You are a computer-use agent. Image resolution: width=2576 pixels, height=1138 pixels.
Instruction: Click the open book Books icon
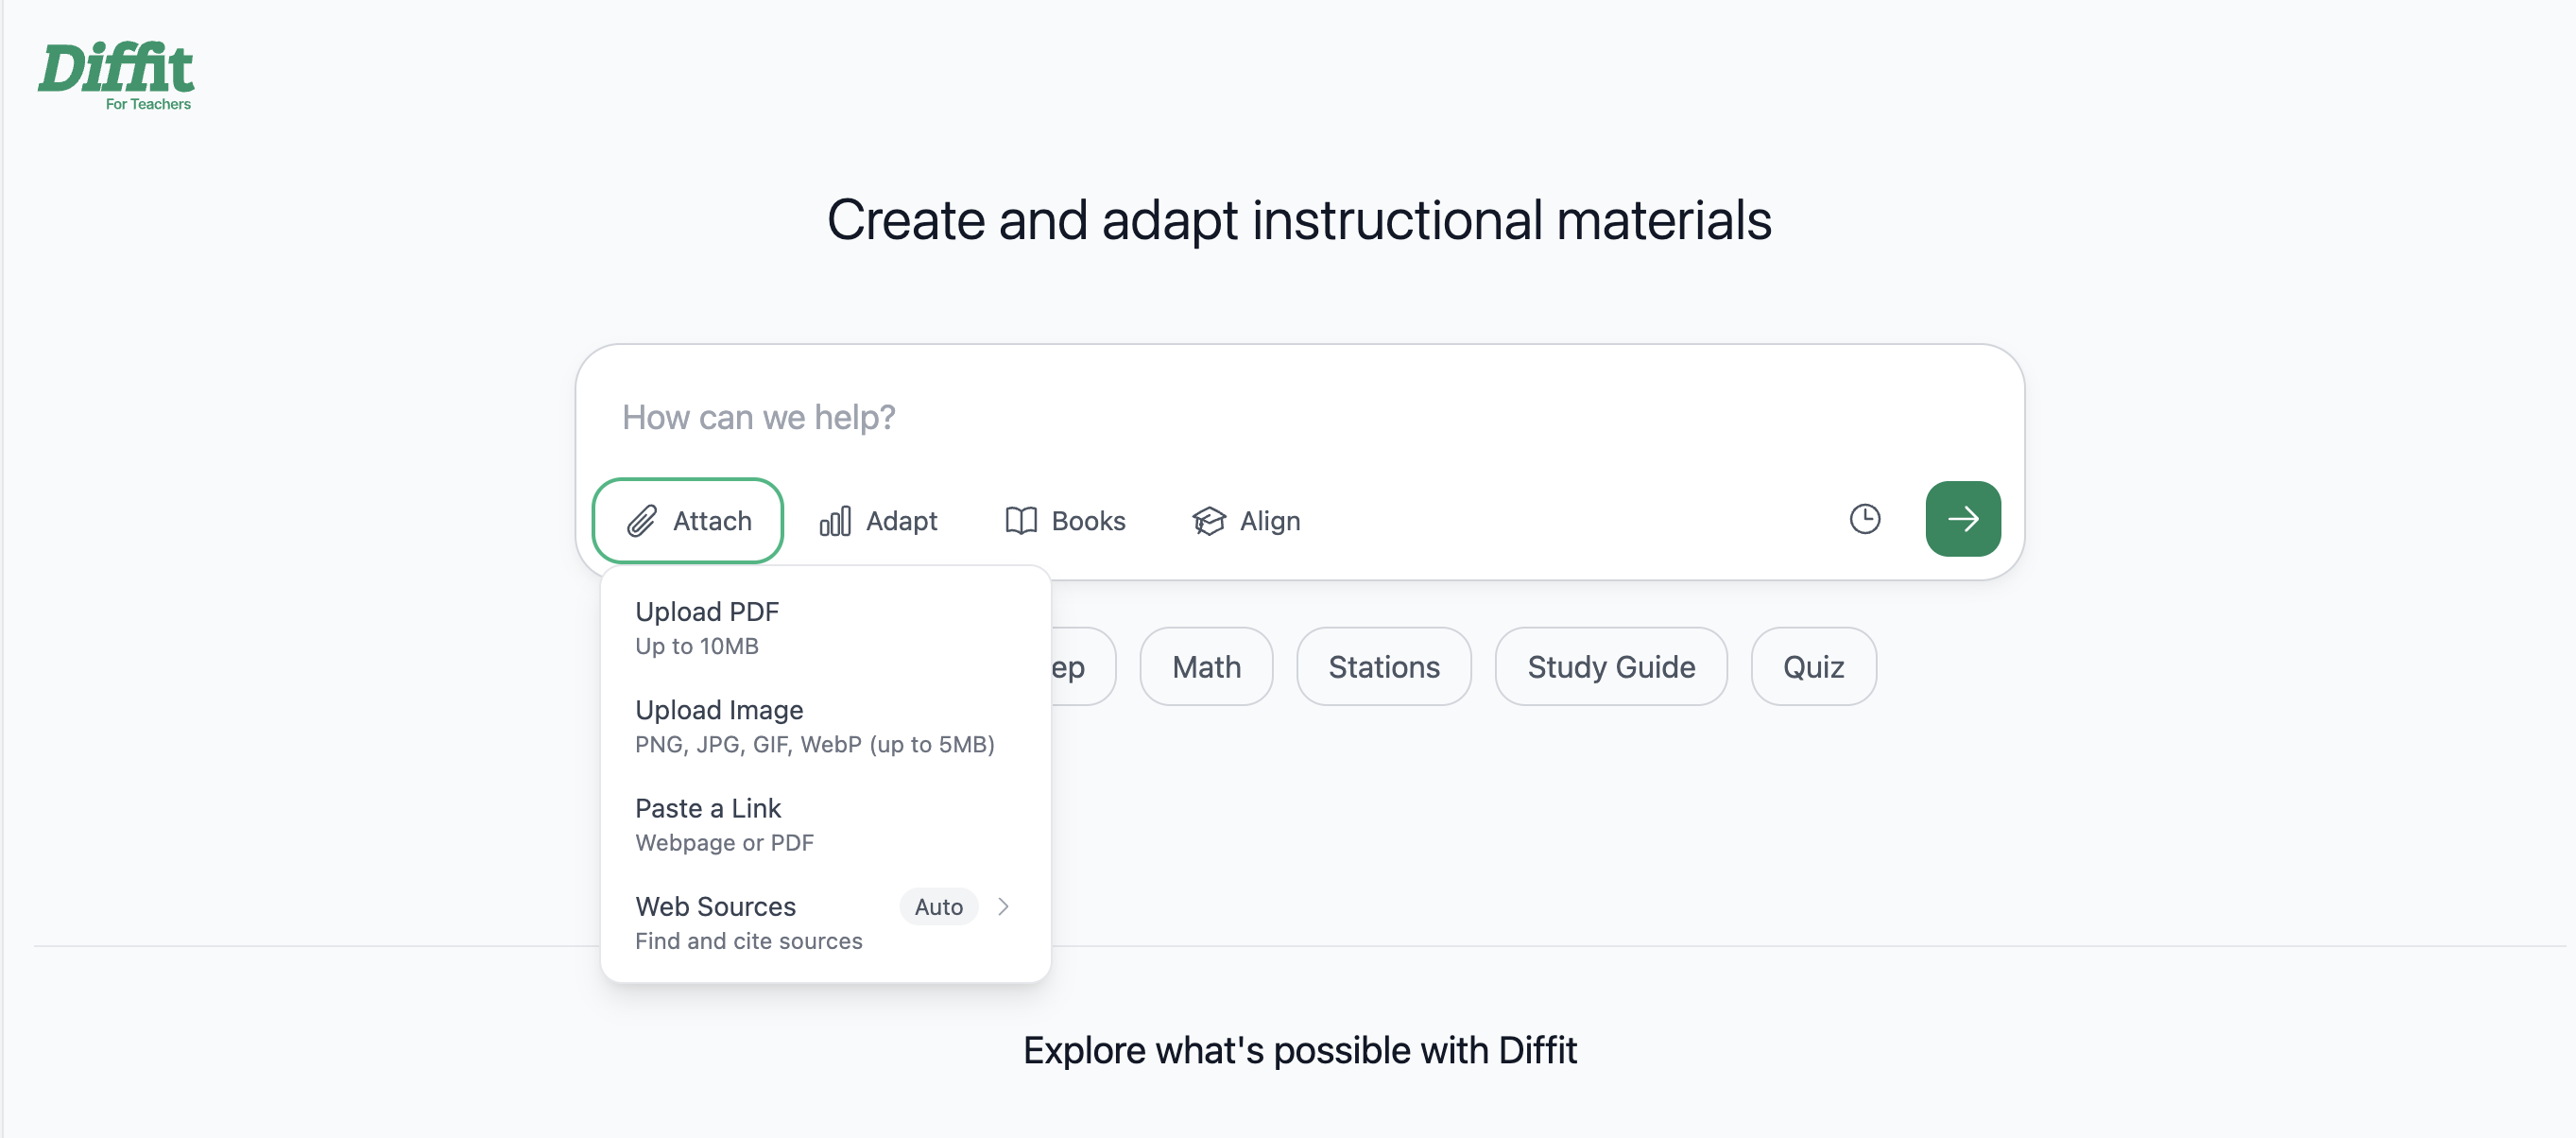[1020, 520]
